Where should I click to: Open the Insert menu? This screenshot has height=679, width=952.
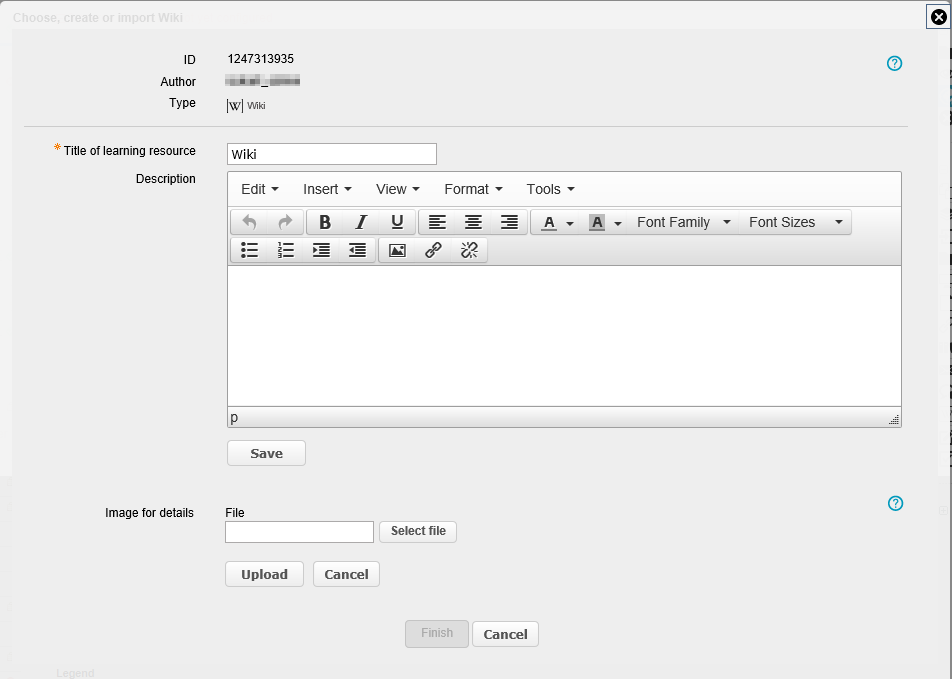327,189
